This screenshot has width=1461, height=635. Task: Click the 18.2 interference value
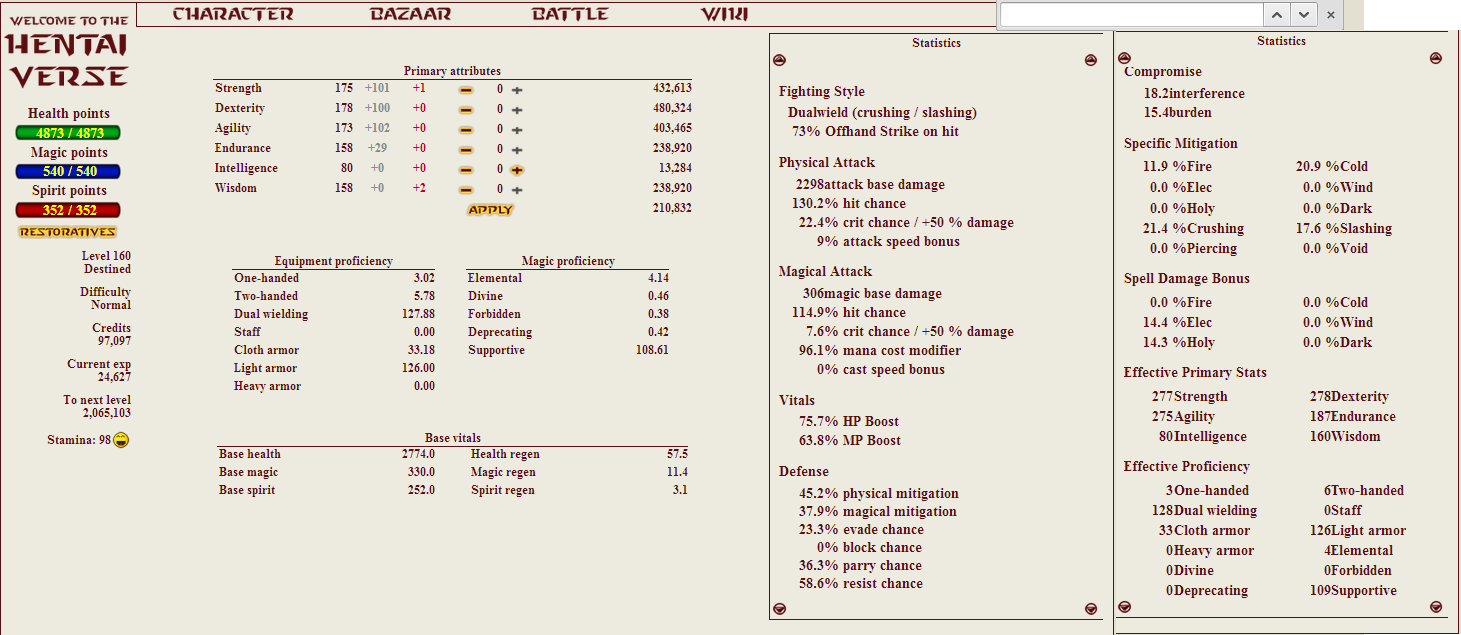(1194, 93)
